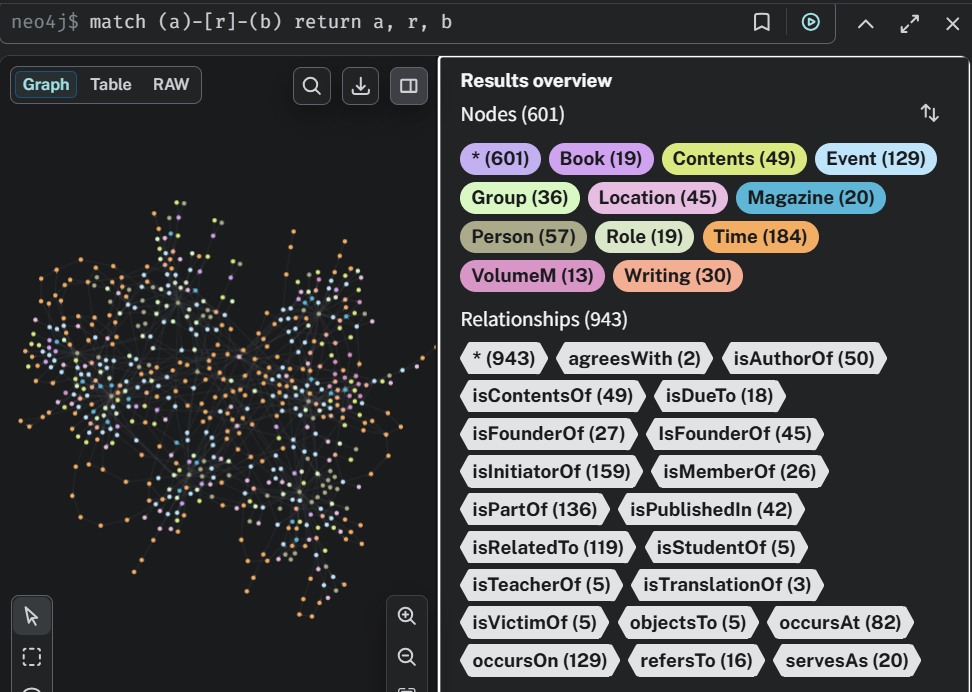This screenshot has height=692, width=972.
Task: Run the Cypher query with play icon
Action: pyautogui.click(x=810, y=22)
